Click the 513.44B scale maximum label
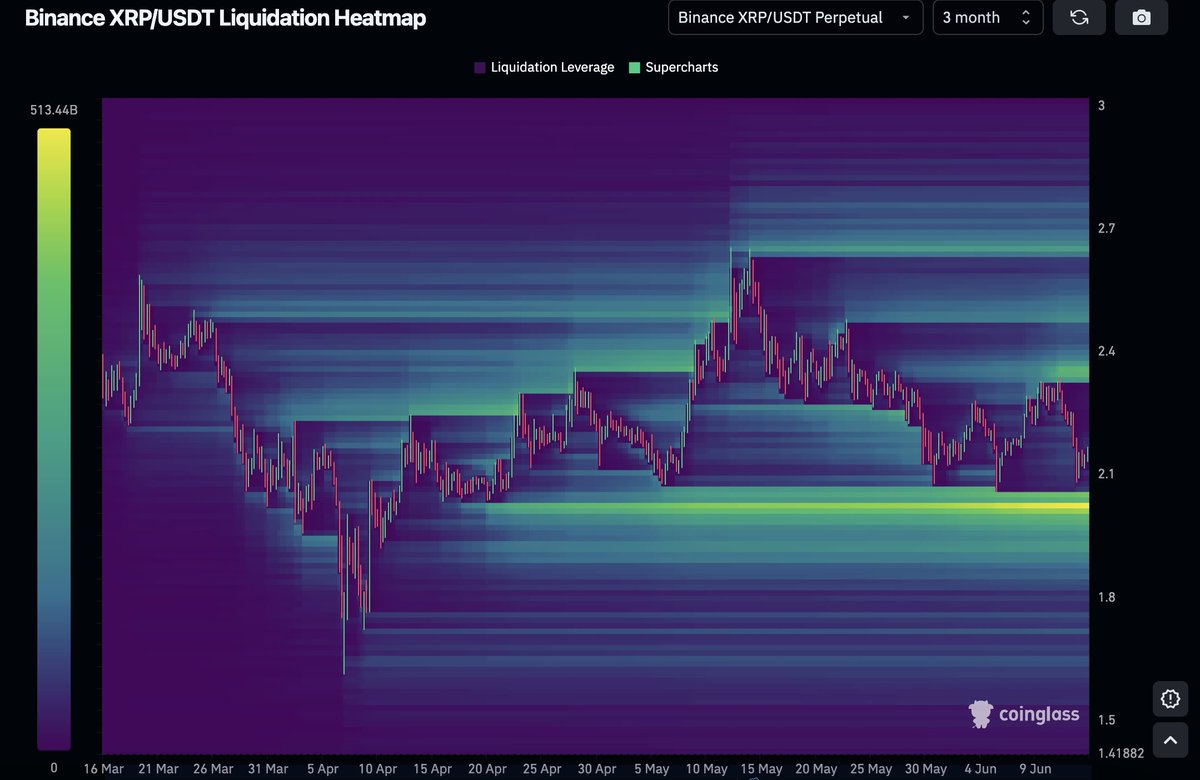This screenshot has width=1200, height=780. [x=53, y=110]
